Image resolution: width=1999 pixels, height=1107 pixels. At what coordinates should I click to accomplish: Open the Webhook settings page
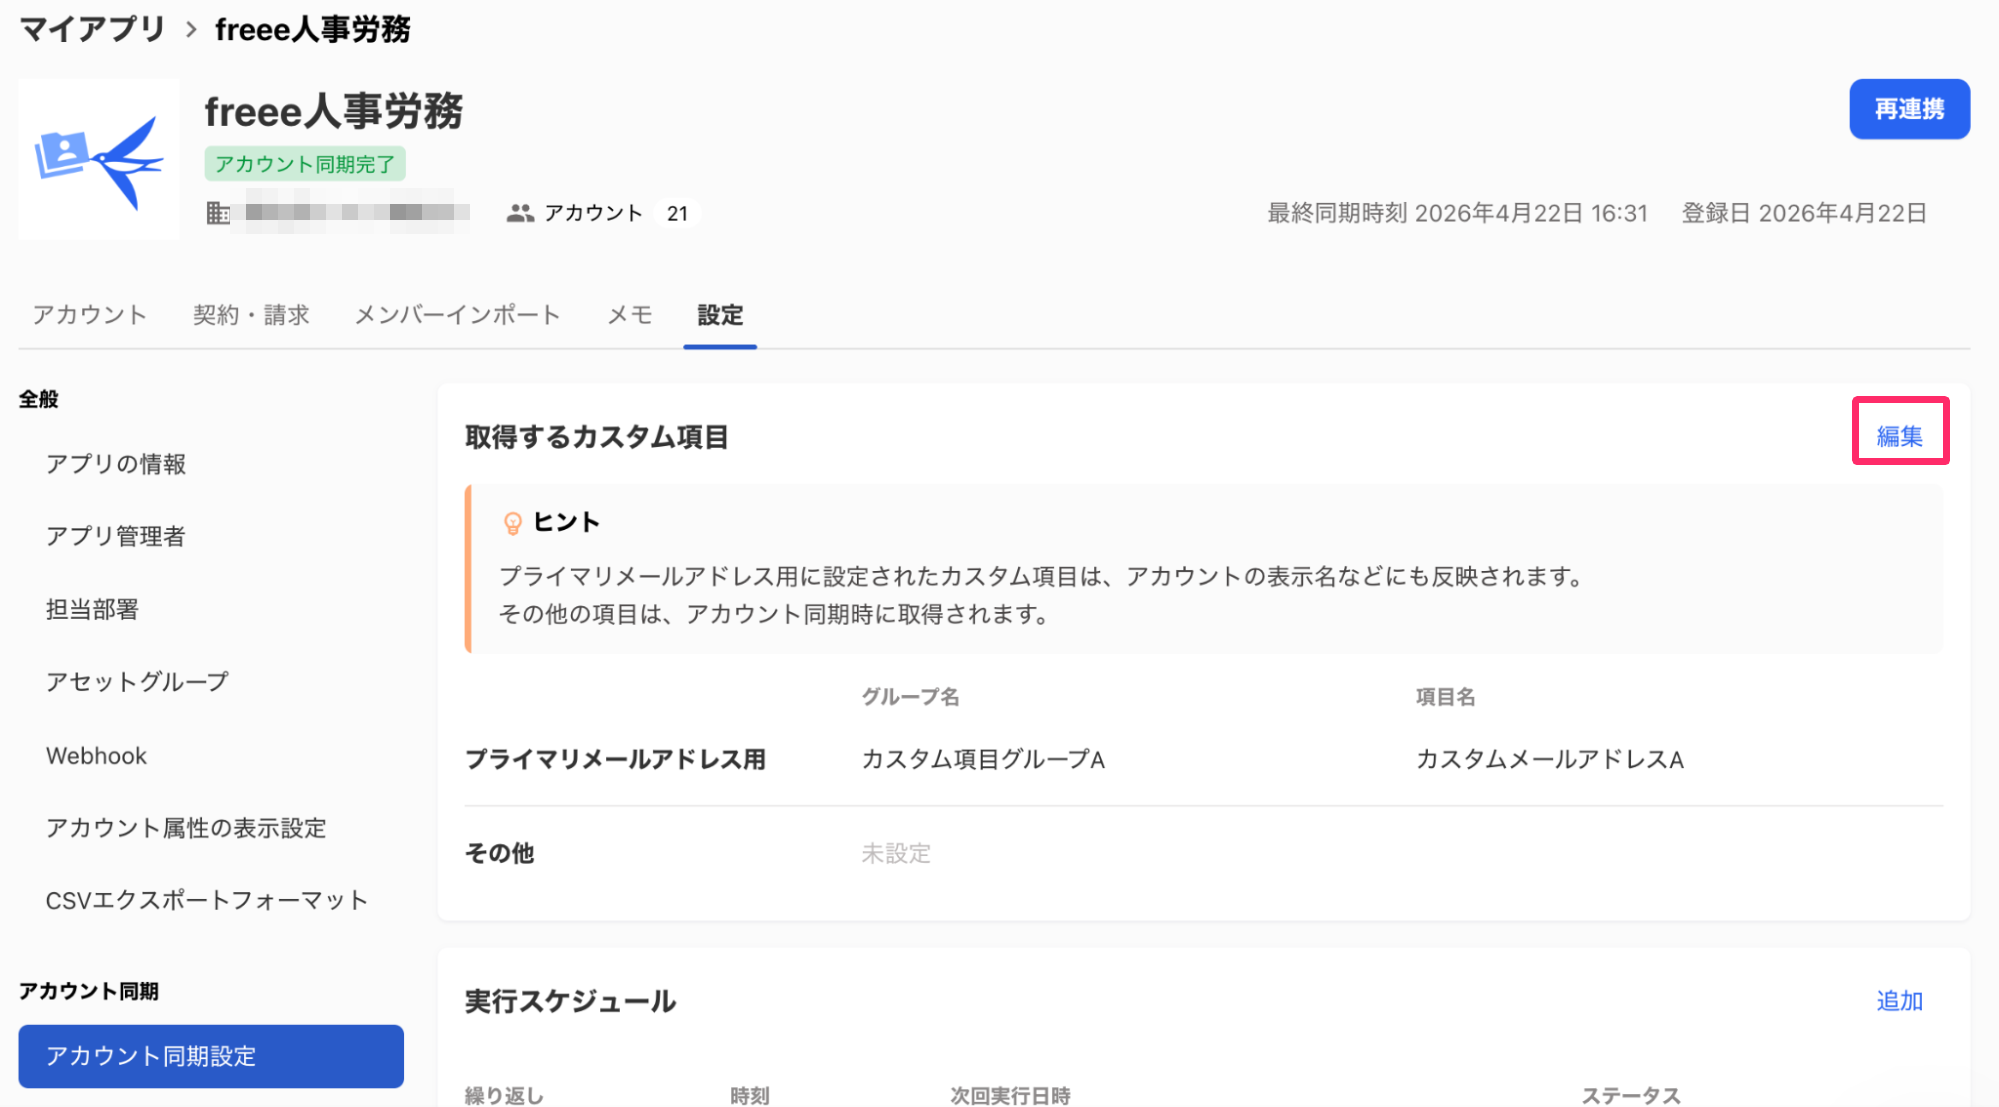(x=96, y=756)
